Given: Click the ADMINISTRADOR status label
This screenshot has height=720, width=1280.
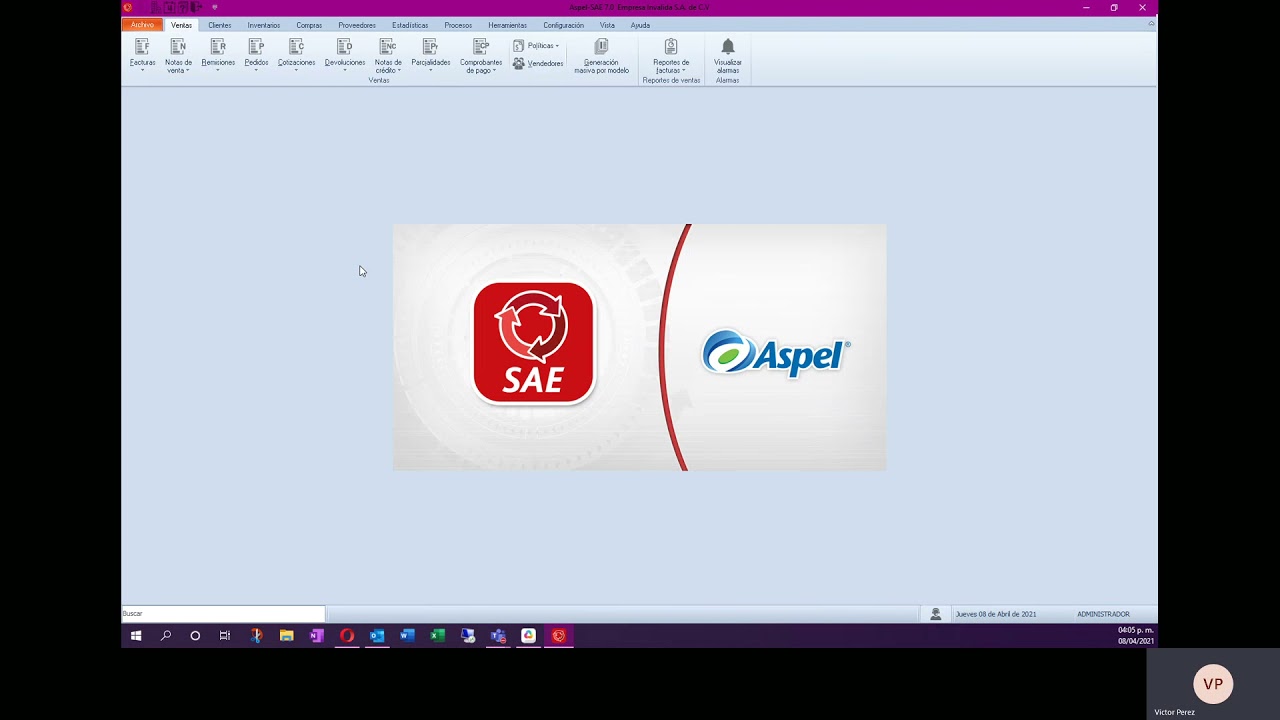Looking at the screenshot, I should coord(1103,614).
